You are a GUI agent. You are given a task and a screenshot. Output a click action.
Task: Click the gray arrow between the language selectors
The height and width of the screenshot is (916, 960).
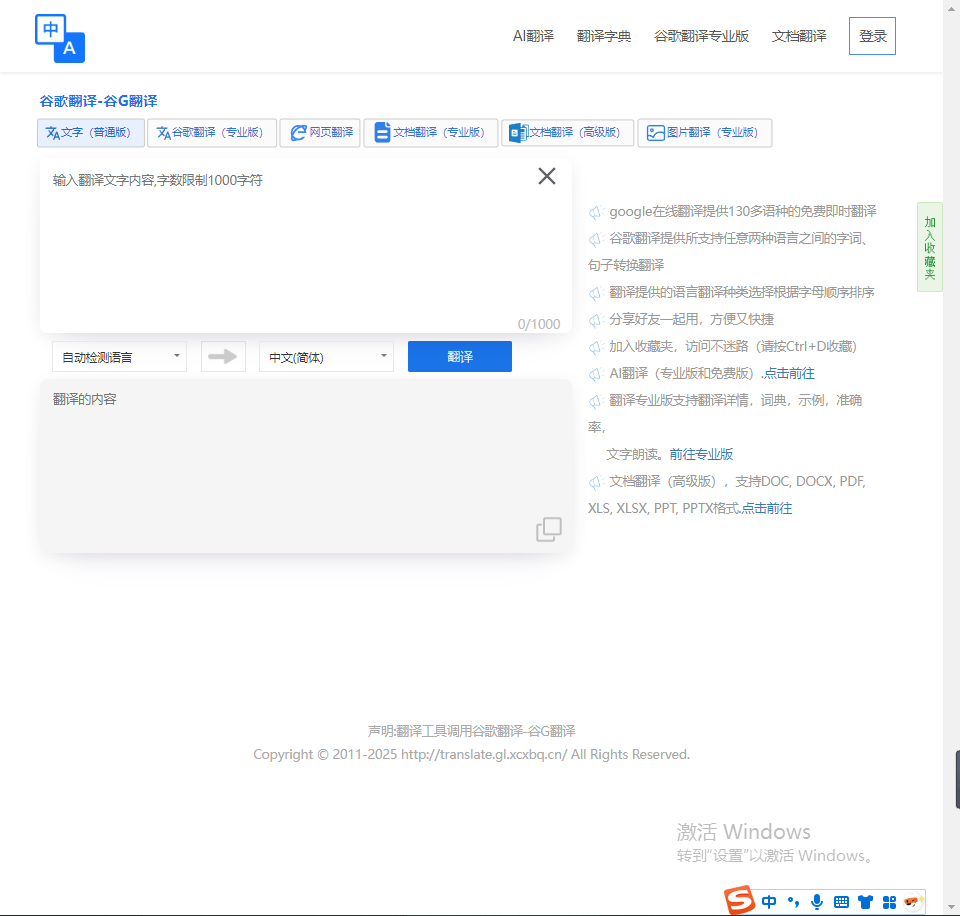[x=223, y=356]
